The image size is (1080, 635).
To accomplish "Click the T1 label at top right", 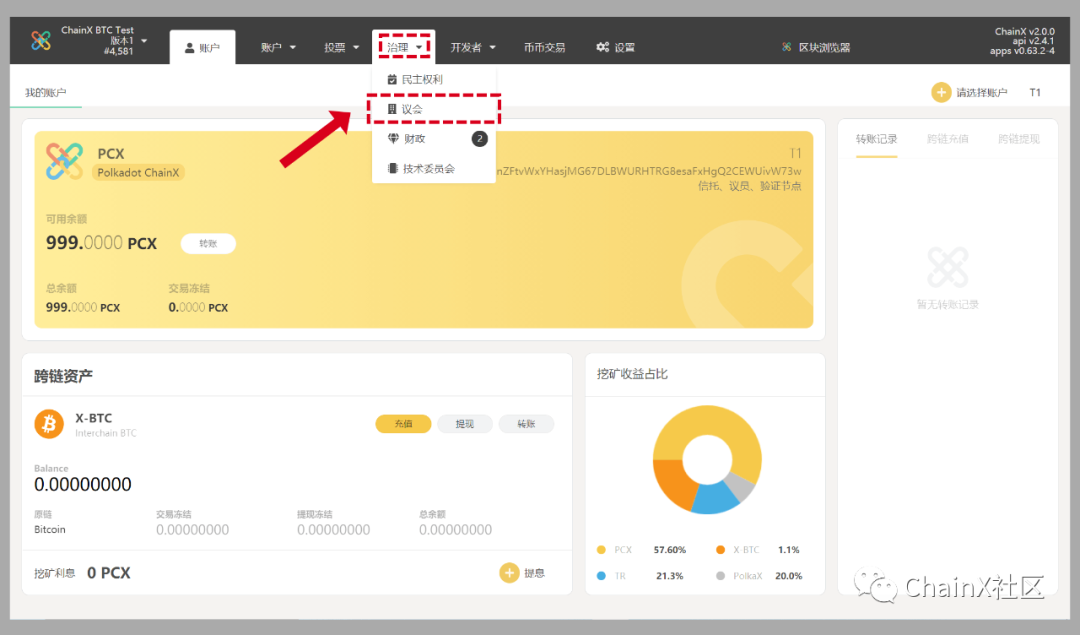I will pyautogui.click(x=1035, y=92).
